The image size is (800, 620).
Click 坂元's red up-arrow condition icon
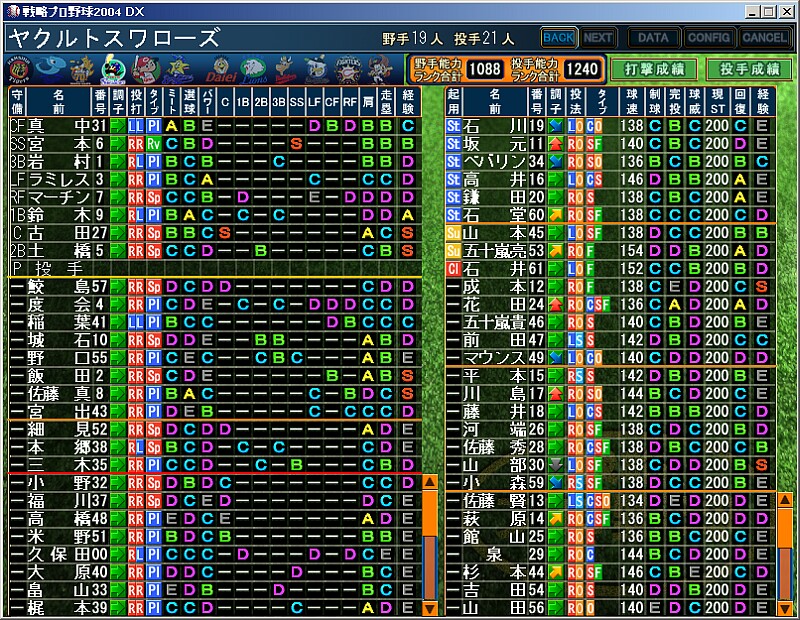pos(555,144)
